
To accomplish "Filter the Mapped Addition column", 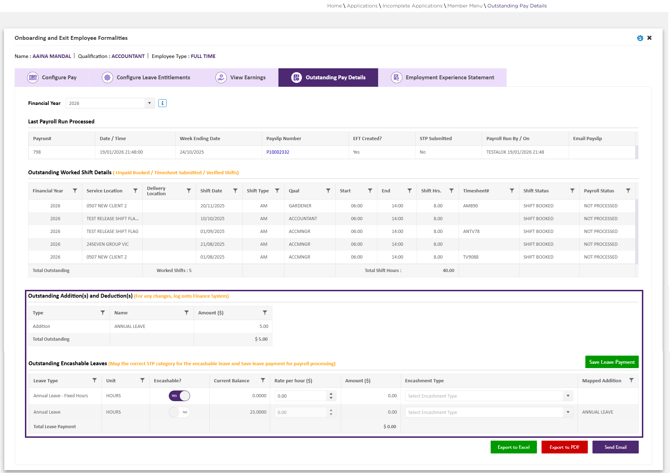I will coord(631,380).
